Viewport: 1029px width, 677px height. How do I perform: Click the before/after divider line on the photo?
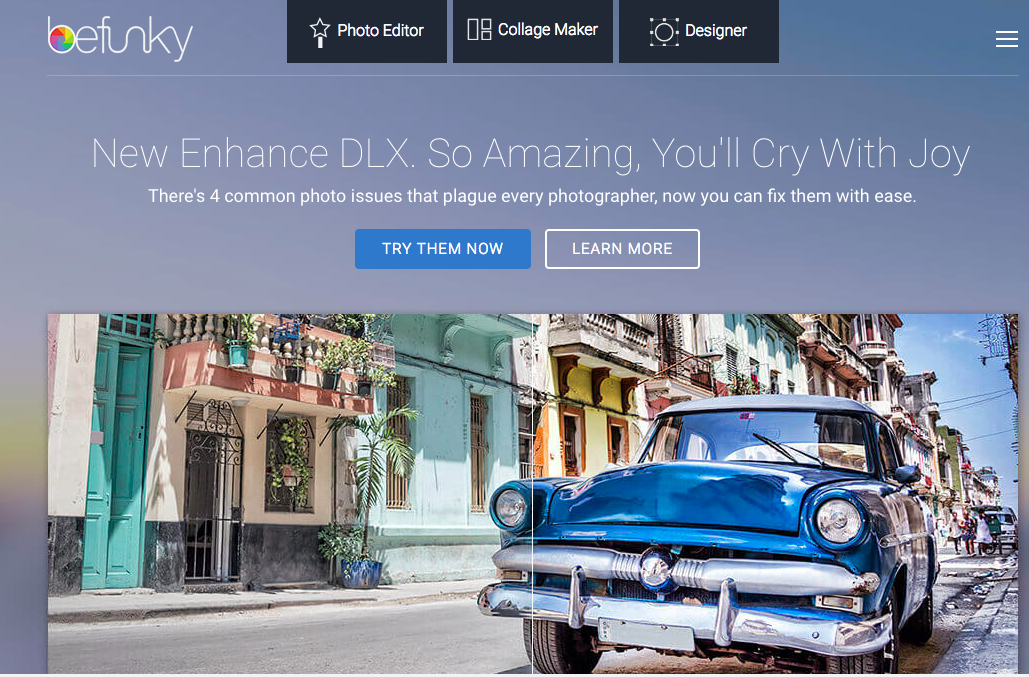coord(532,493)
